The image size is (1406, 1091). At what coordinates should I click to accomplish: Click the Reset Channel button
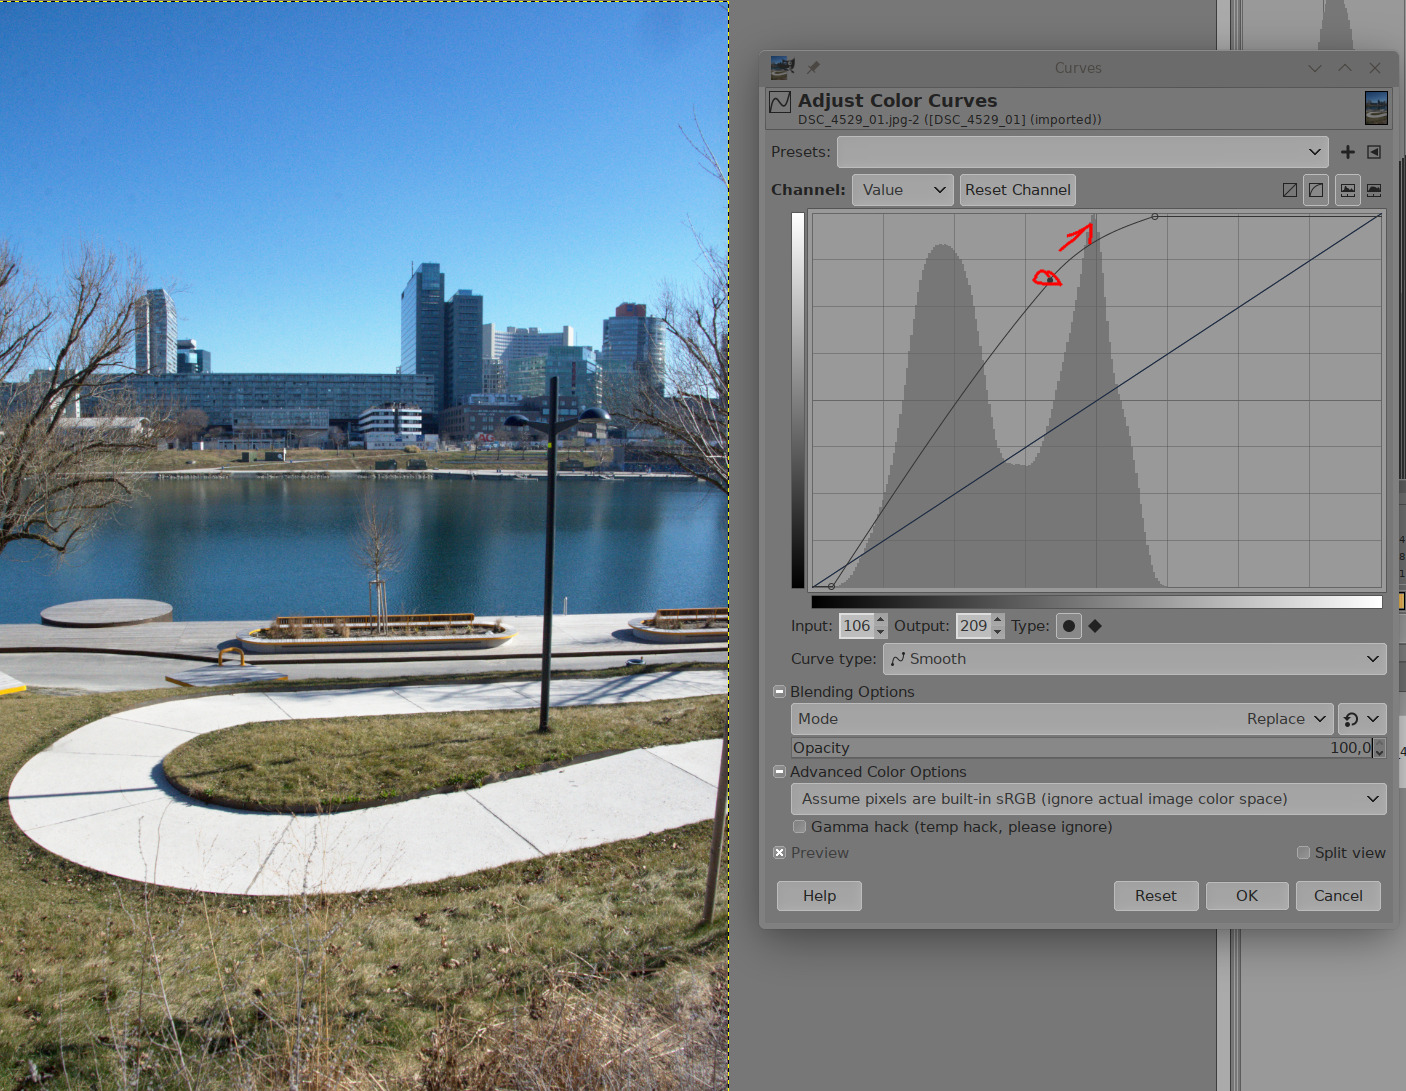pyautogui.click(x=1018, y=190)
